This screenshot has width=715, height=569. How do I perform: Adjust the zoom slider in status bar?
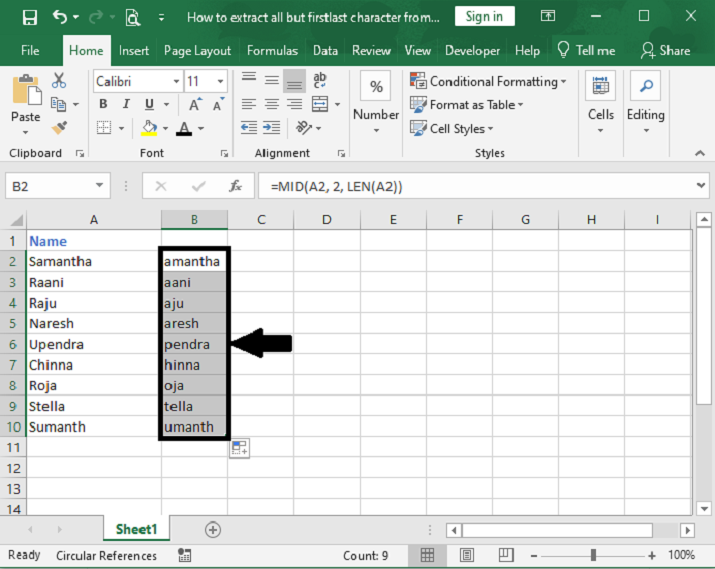pos(594,555)
